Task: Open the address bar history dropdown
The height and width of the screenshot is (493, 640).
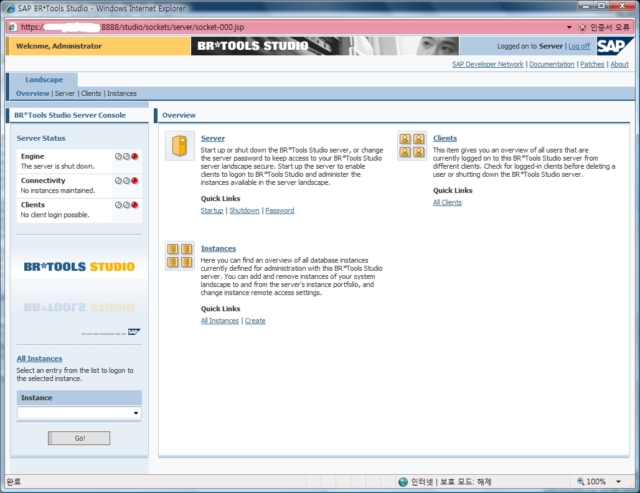Action: pos(569,27)
